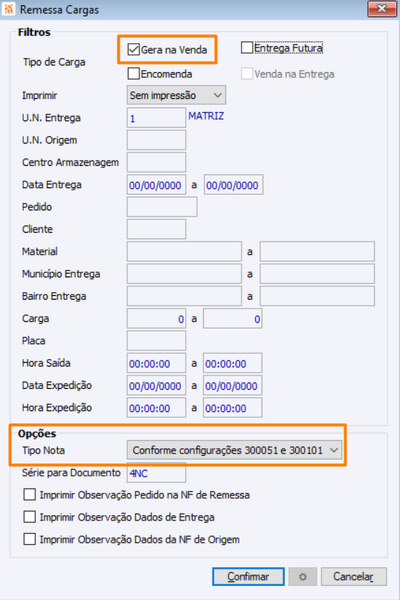The height and width of the screenshot is (600, 400).
Task: Click the Carga final number field
Action: tap(232, 318)
